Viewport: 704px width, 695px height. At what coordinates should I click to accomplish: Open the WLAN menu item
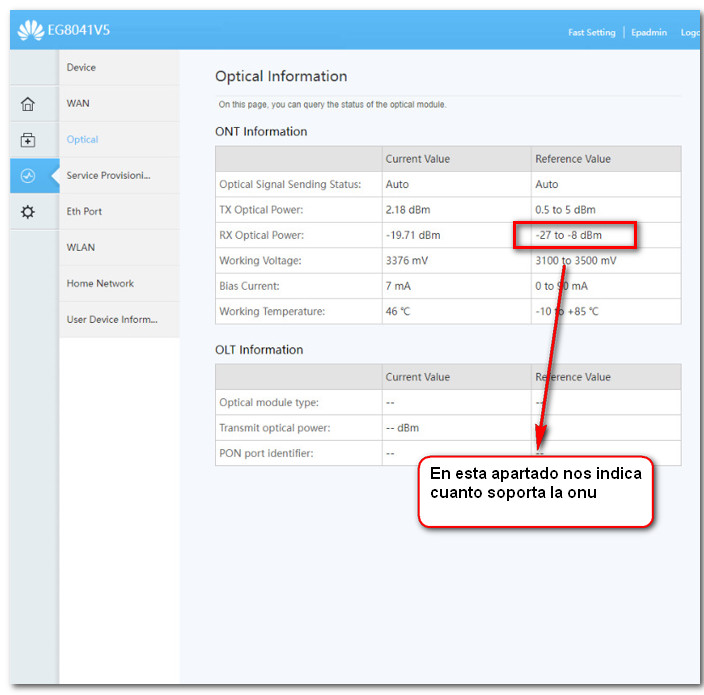tap(81, 247)
